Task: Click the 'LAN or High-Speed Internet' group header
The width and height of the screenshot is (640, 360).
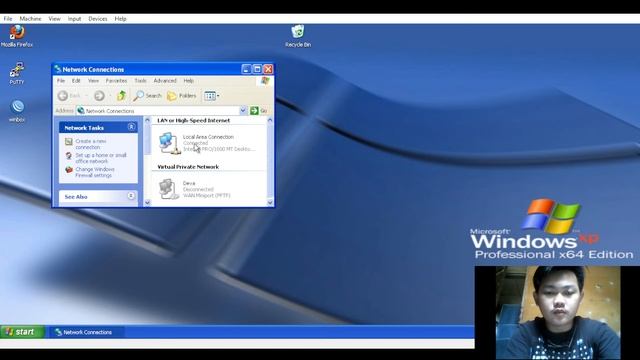Action: tap(193, 120)
